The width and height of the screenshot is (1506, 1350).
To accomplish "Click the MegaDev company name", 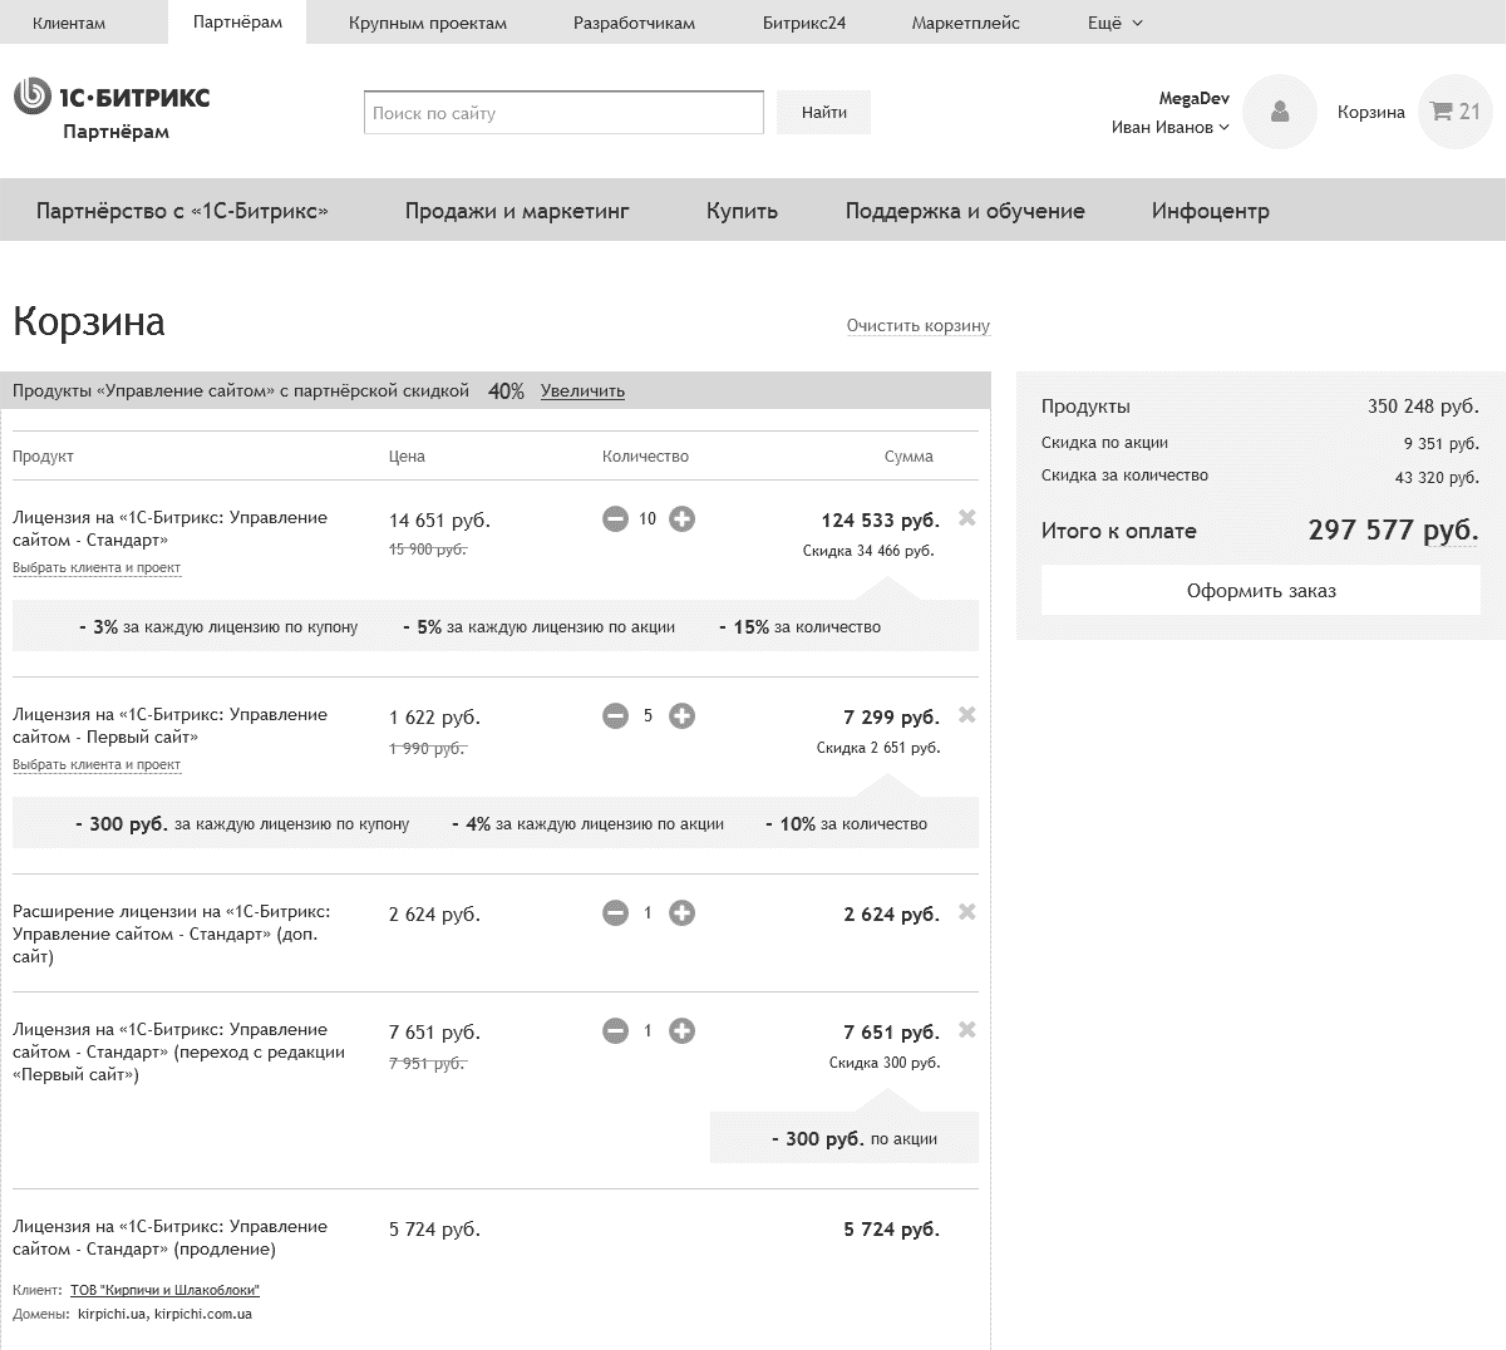I will pos(1194,98).
